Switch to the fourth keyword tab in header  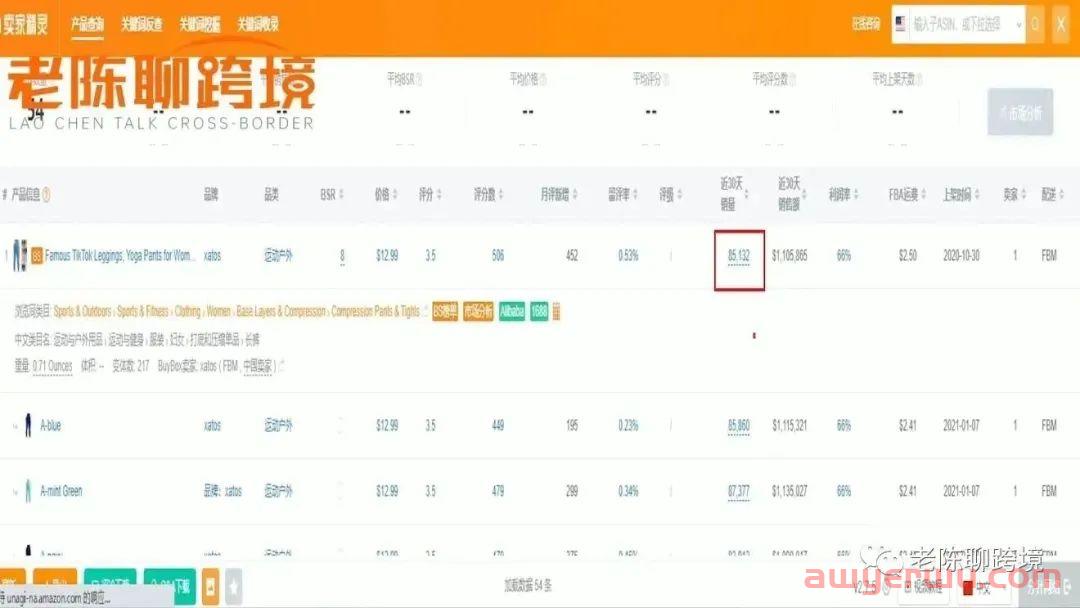(258, 25)
